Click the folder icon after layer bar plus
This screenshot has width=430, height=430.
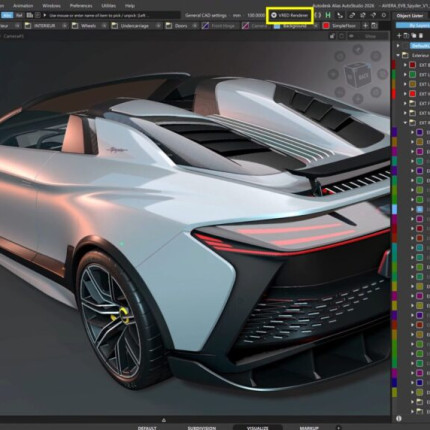point(374,26)
